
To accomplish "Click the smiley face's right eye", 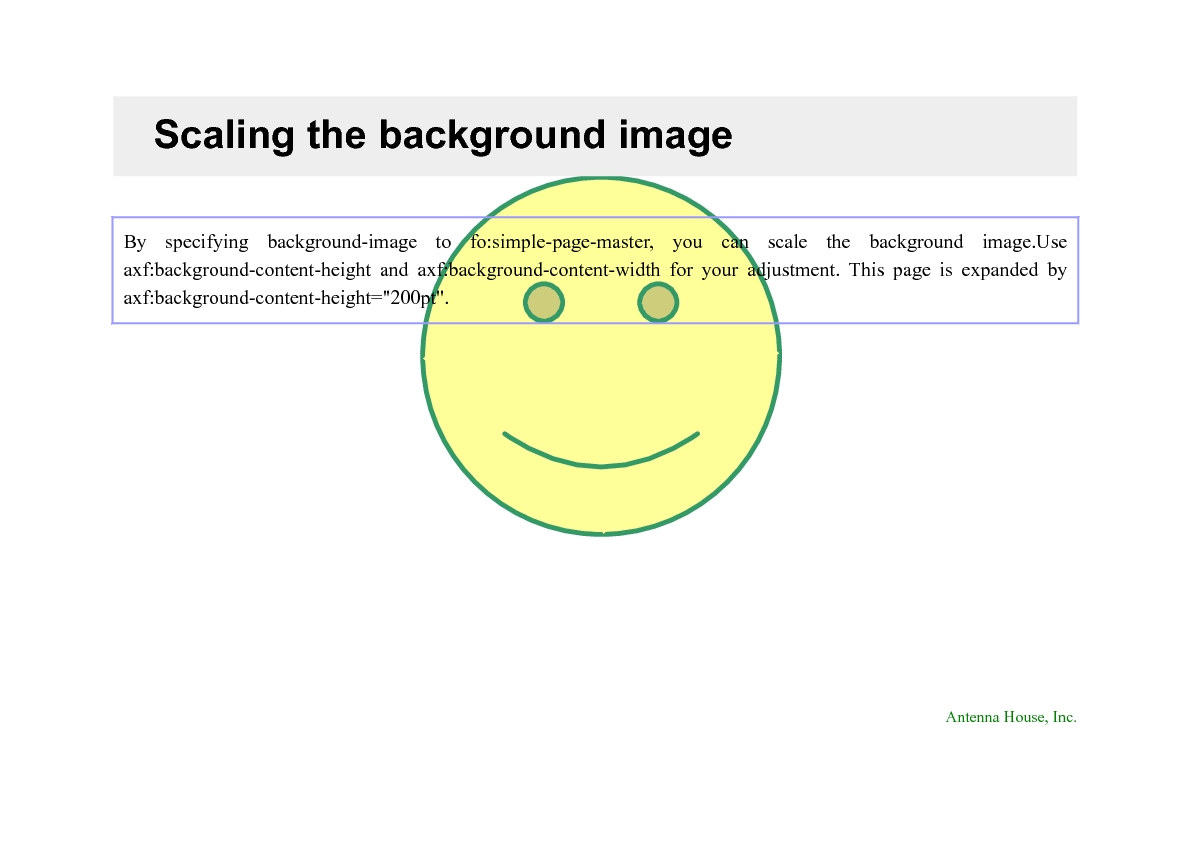I will (x=658, y=302).
